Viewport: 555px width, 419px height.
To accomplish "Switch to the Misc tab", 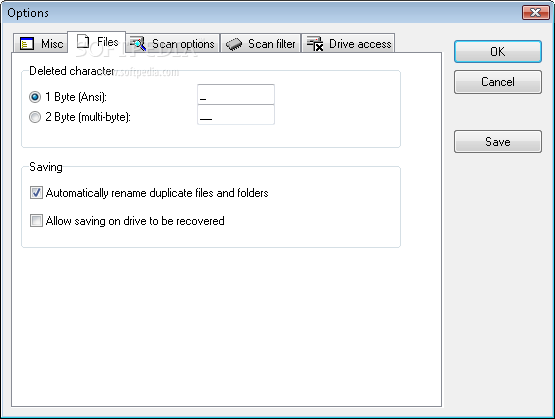I will [40, 44].
